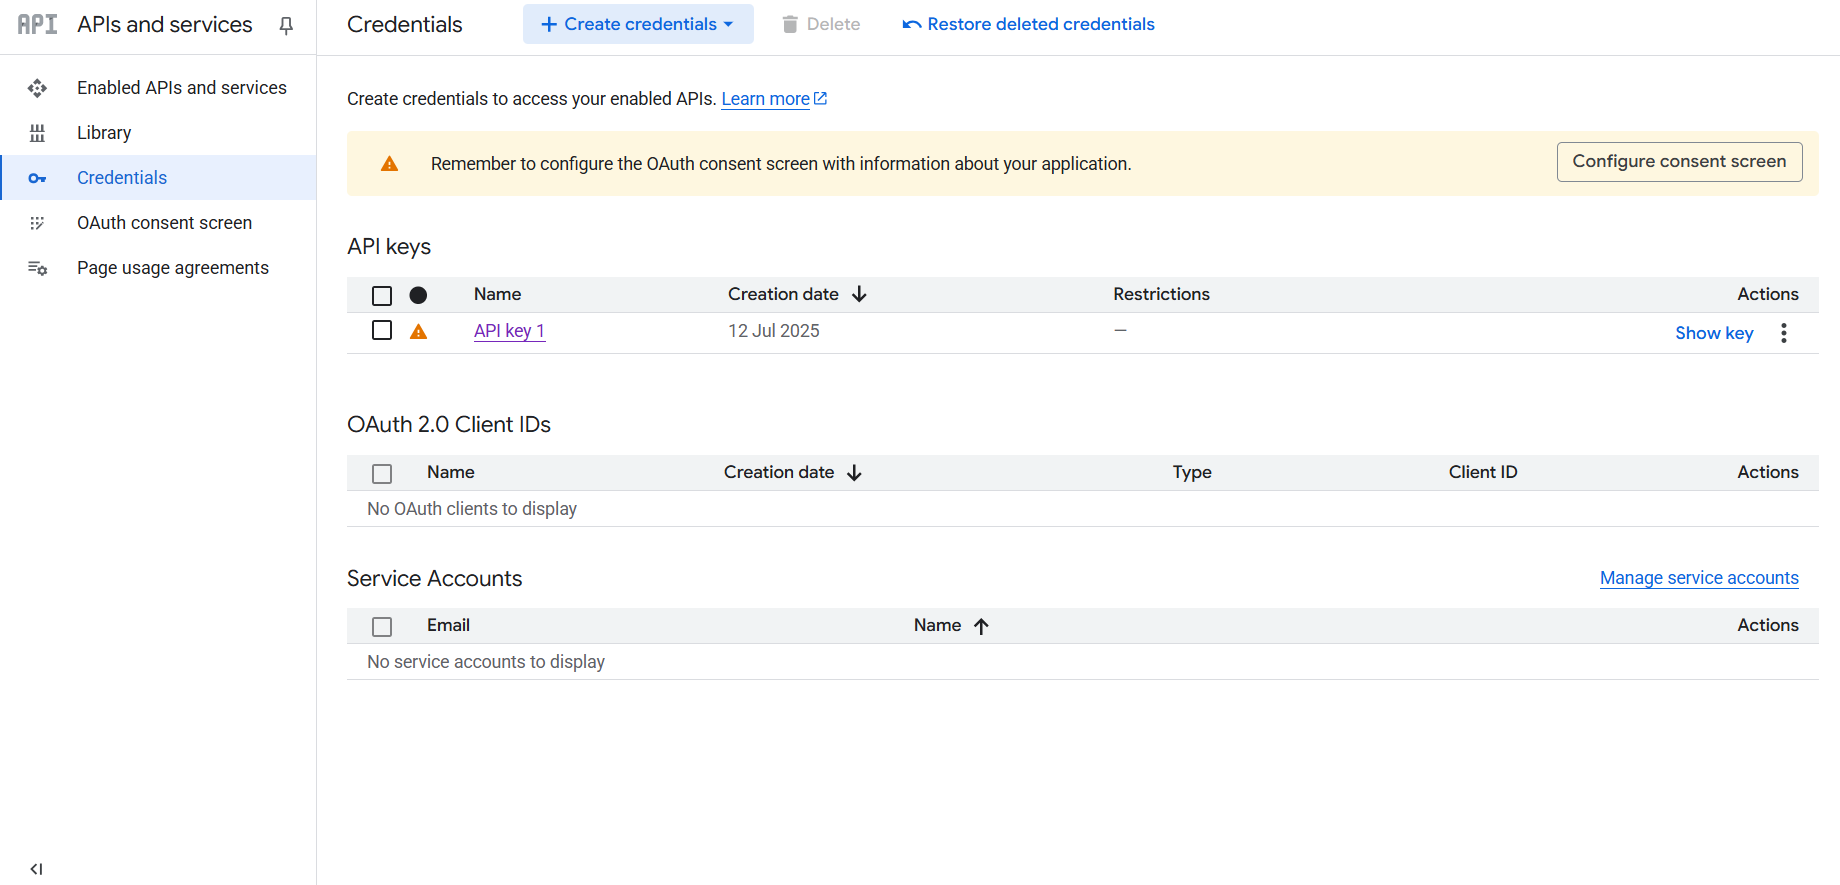Sort service accounts by Name arrow
This screenshot has height=885, width=1840.
[x=981, y=626]
